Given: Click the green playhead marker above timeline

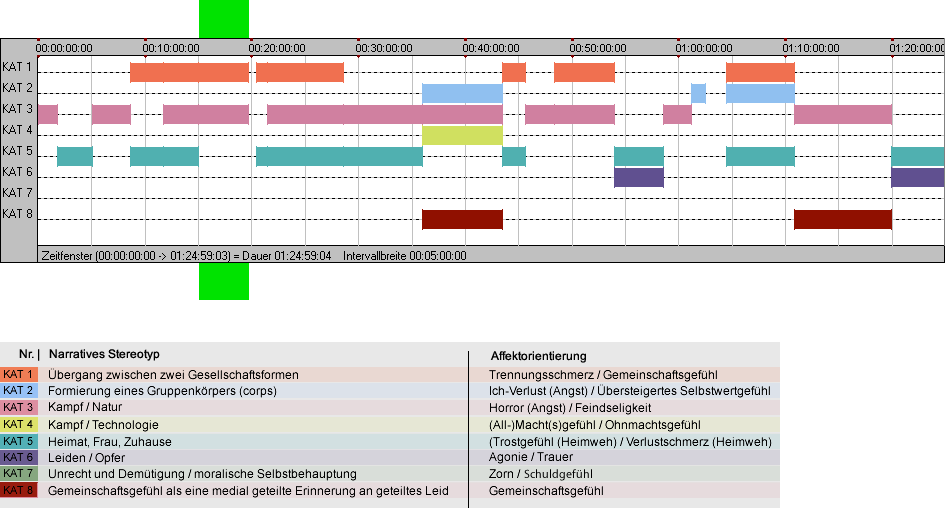Looking at the screenshot, I should [x=224, y=19].
